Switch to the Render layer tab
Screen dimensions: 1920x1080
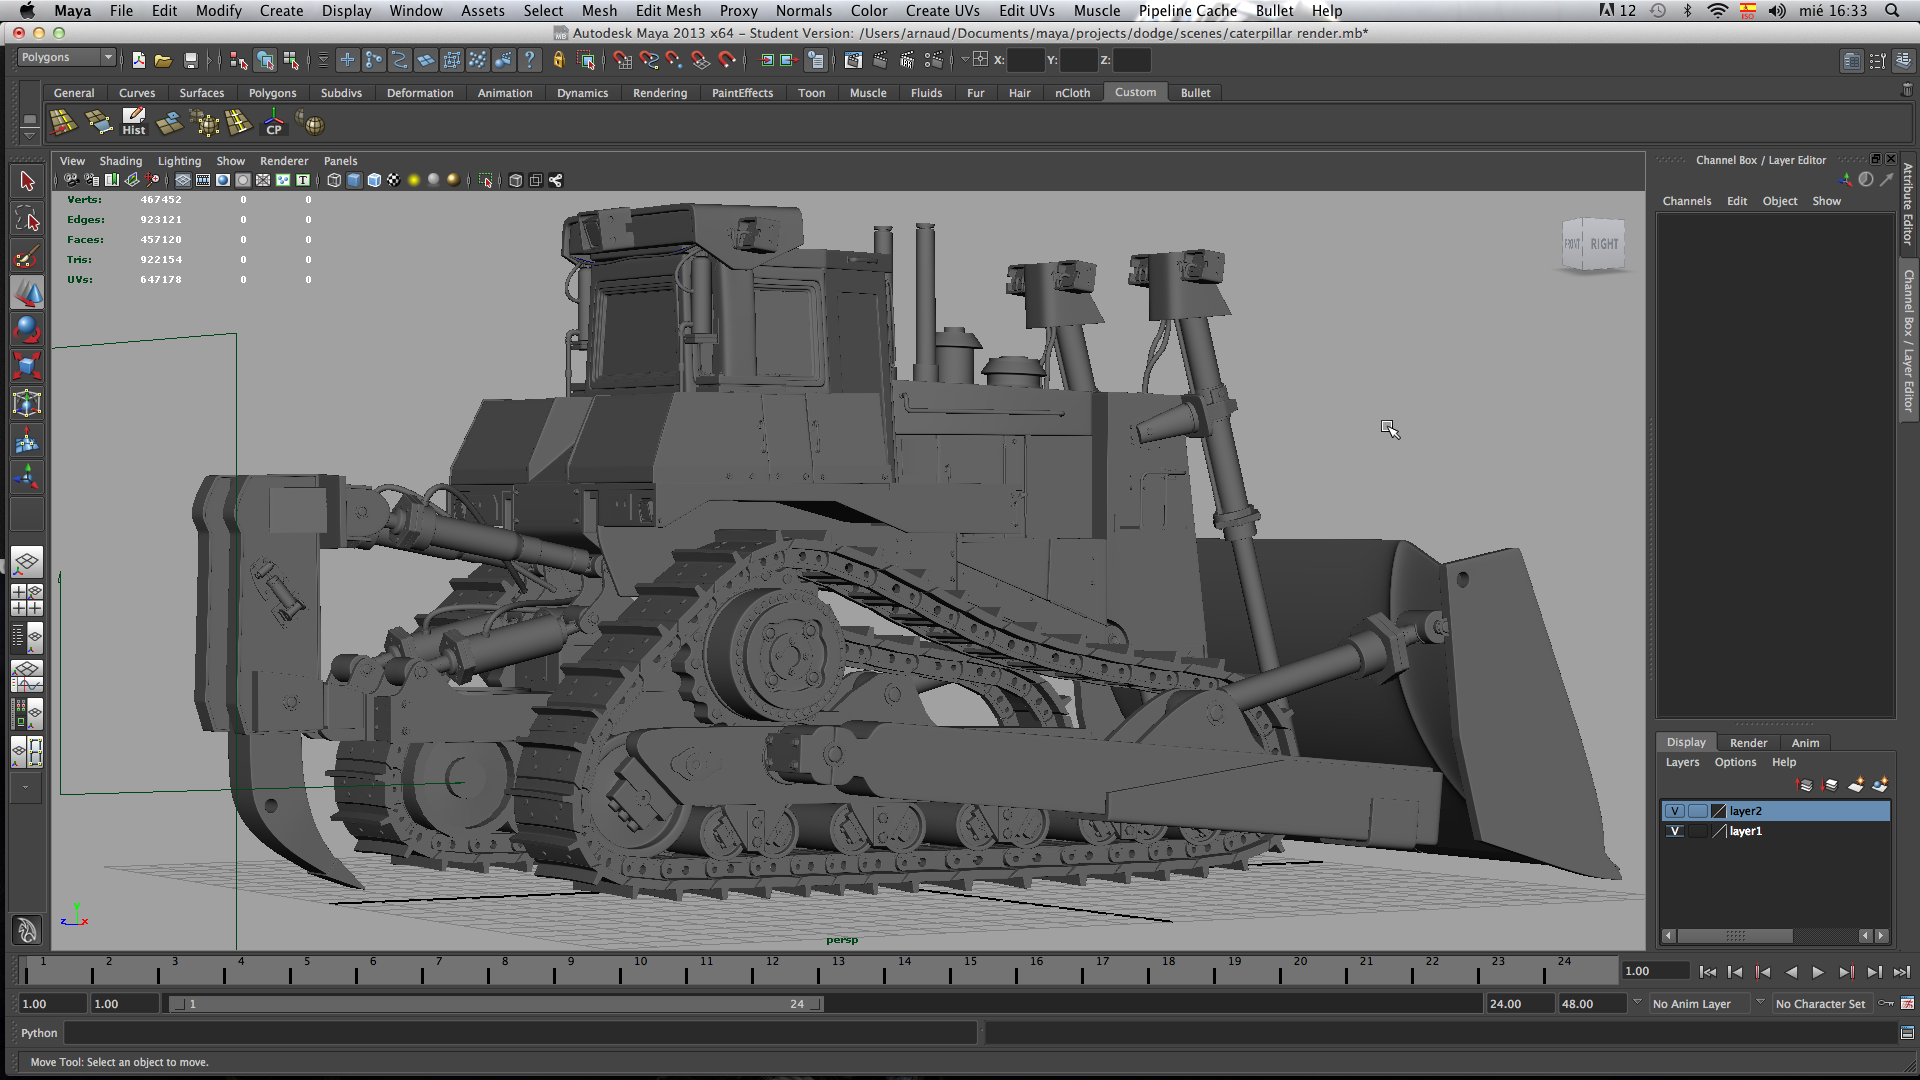(1748, 742)
